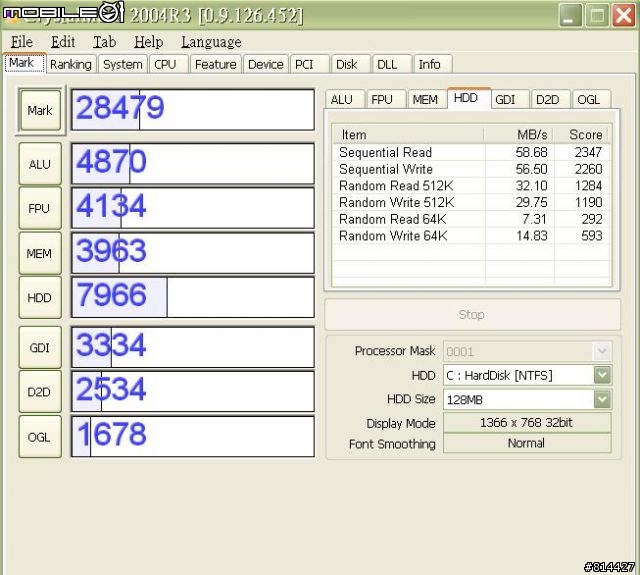Screen dimensions: 640x575
Task: Start the MEM benchmark button
Action: pos(40,253)
